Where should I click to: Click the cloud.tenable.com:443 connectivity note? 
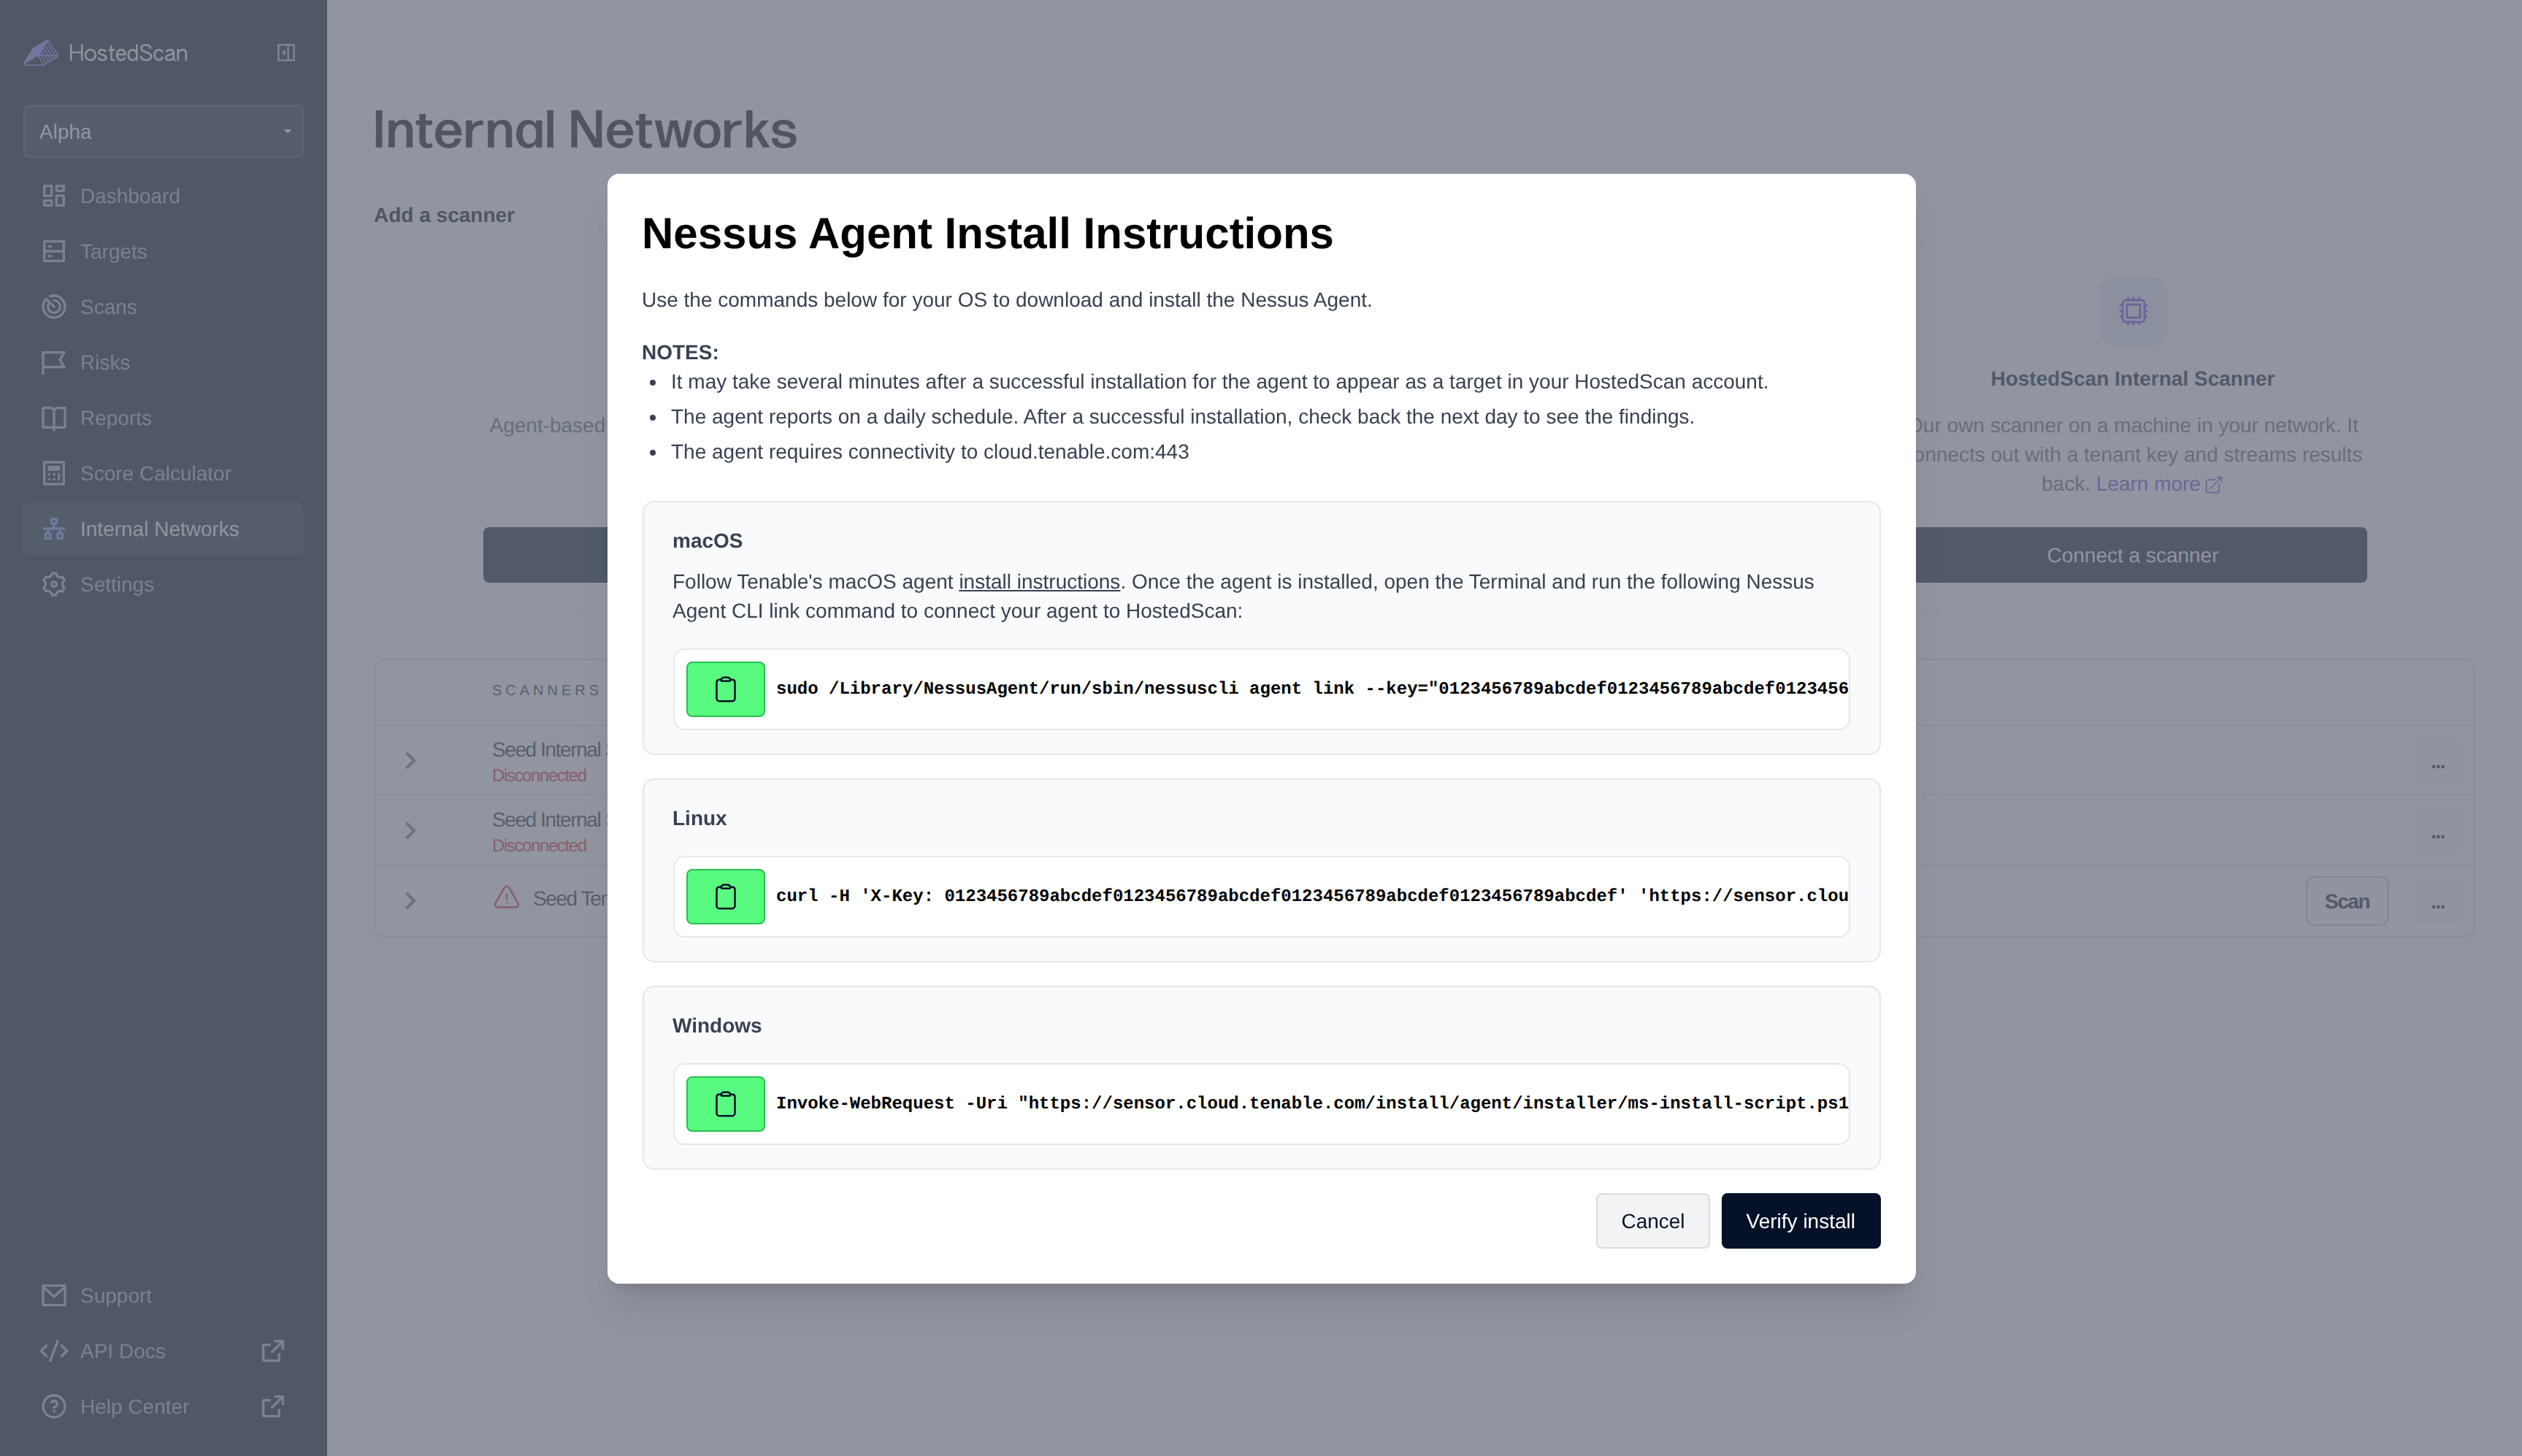[929, 452]
